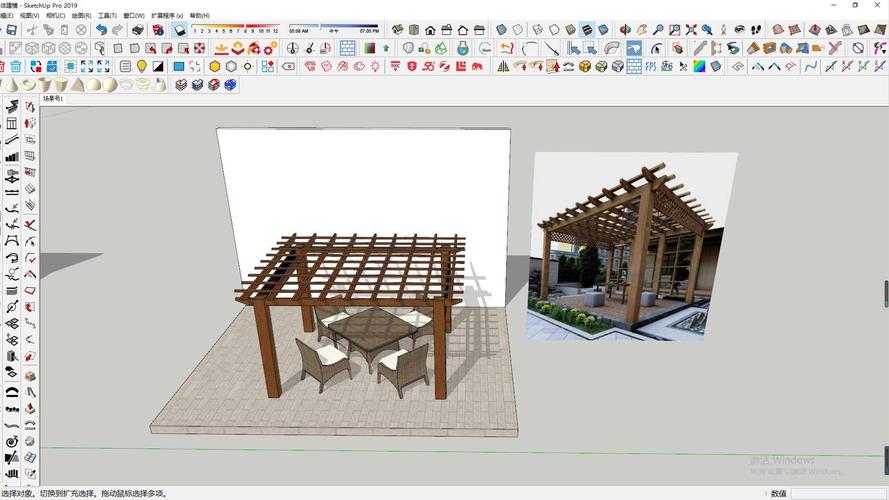Click sandbox From Scratch grid icon
The height and width of the screenshot is (500, 889).
click(x=794, y=29)
